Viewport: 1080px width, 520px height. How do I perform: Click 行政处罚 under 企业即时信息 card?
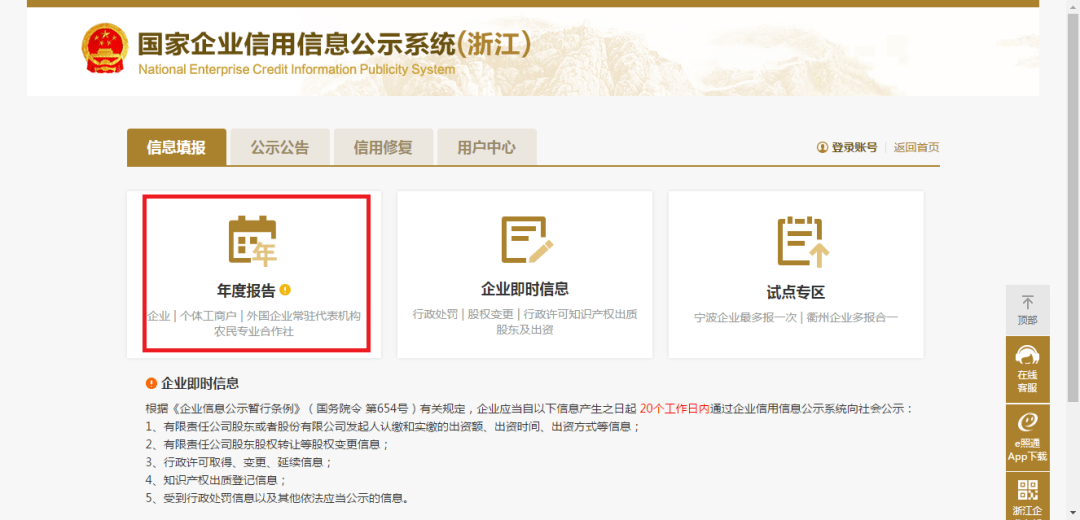(x=435, y=314)
